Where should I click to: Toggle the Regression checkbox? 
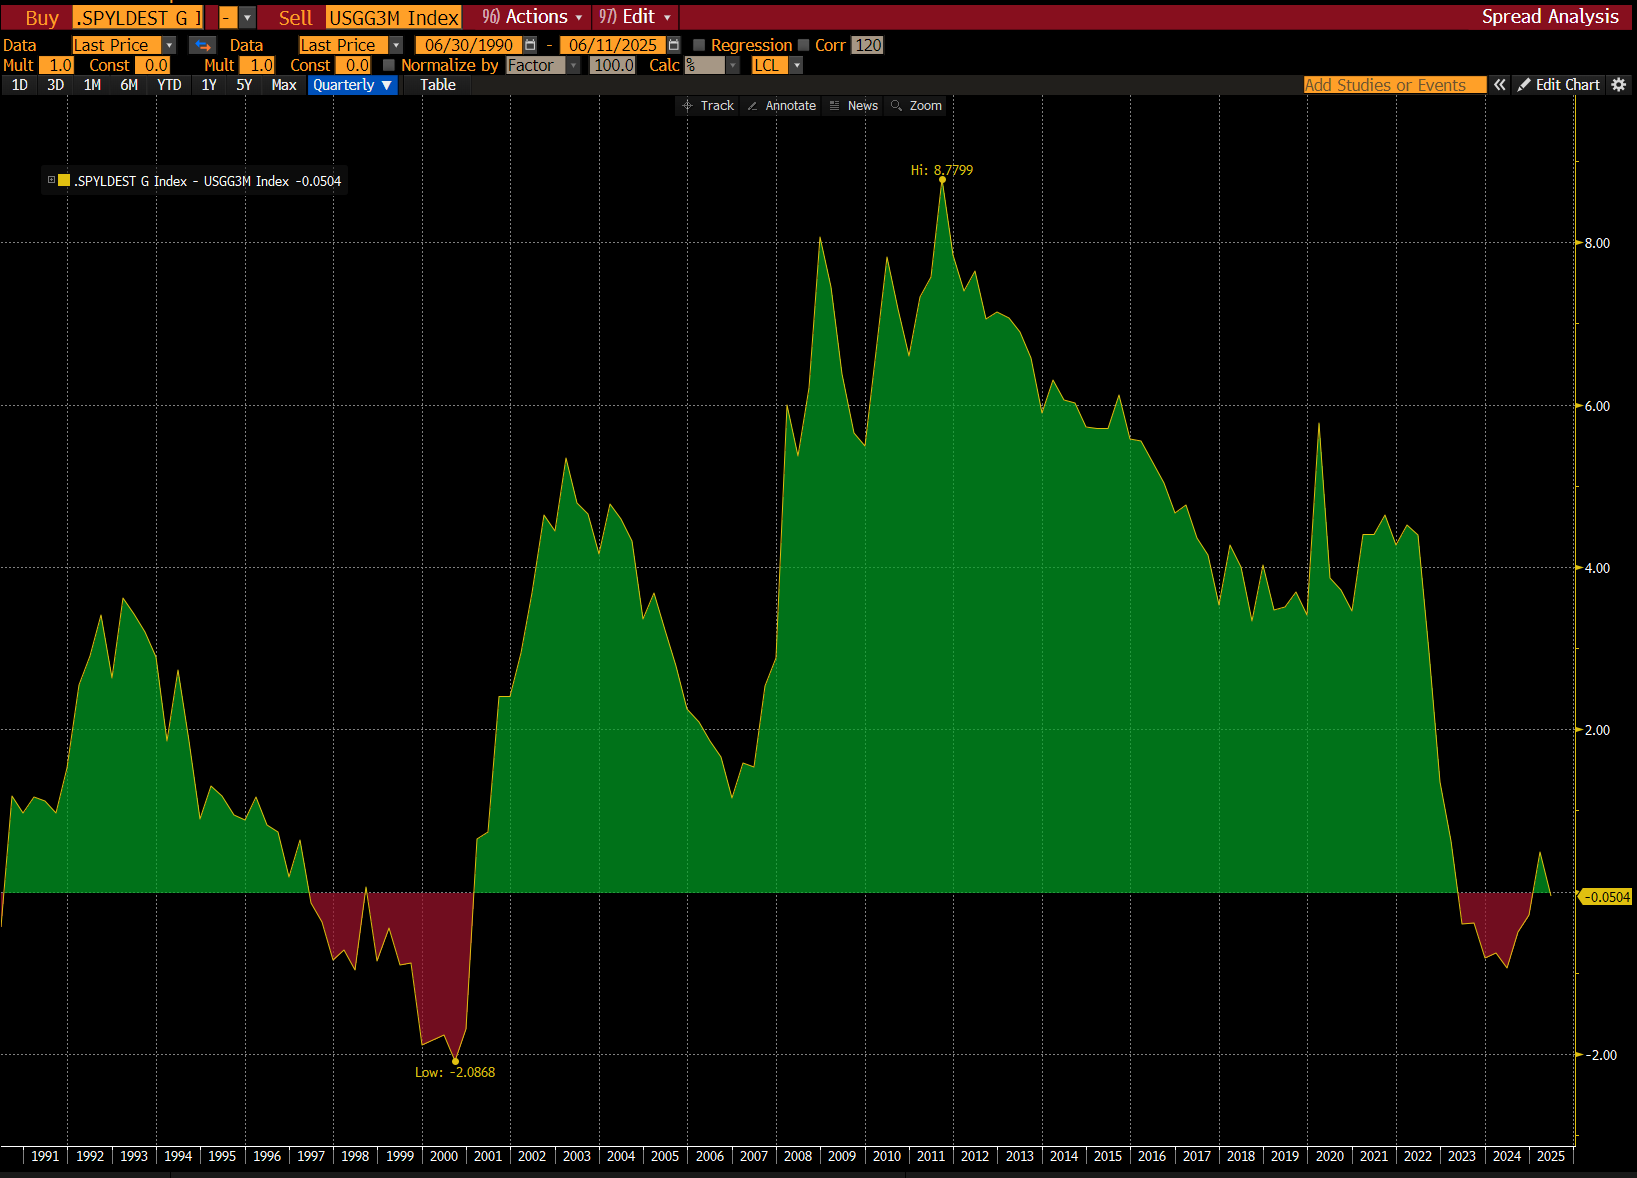pos(699,45)
